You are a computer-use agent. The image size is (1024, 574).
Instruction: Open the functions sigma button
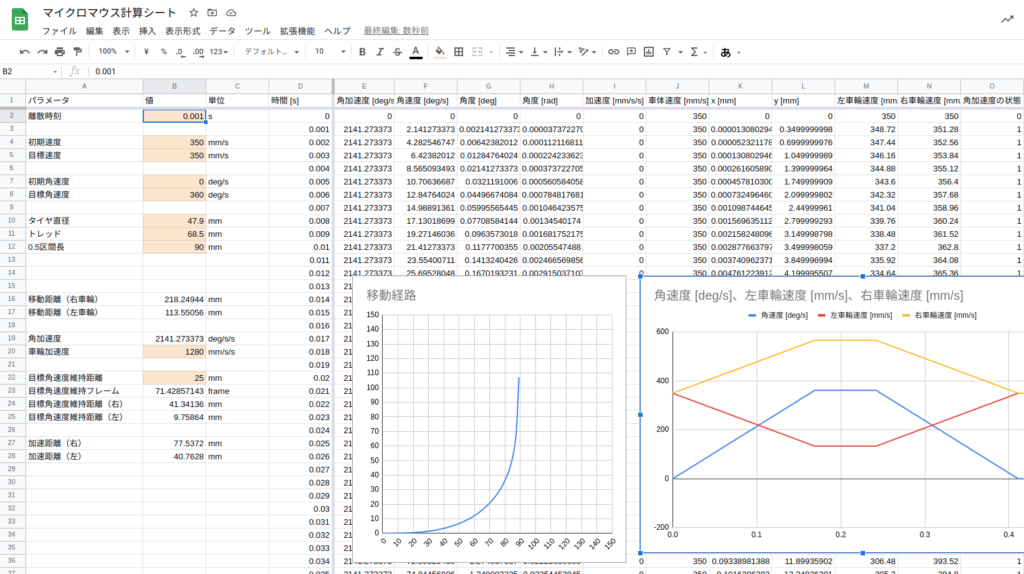point(694,52)
